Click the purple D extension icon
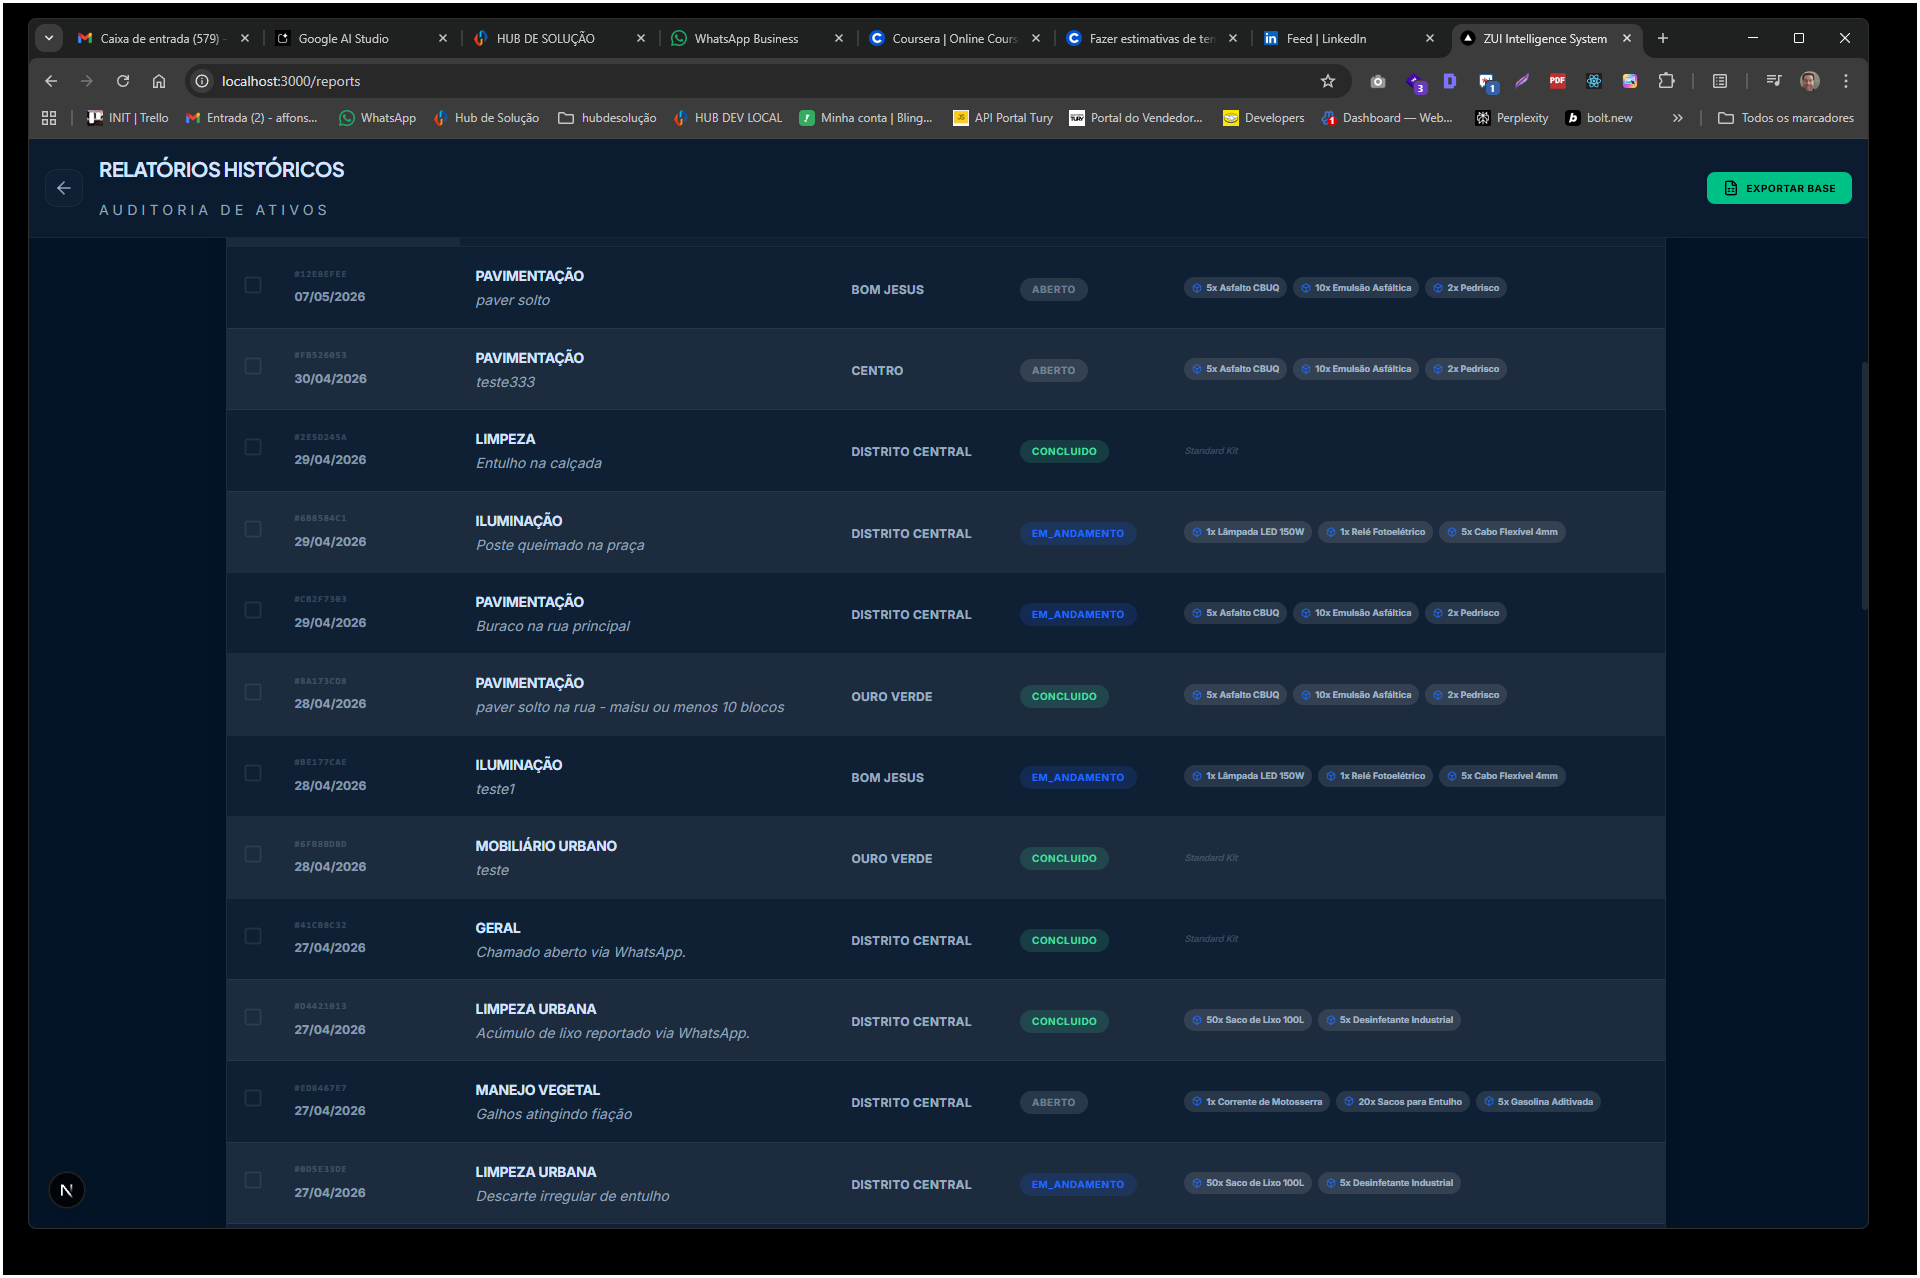The height and width of the screenshot is (1278, 1920). click(1450, 81)
